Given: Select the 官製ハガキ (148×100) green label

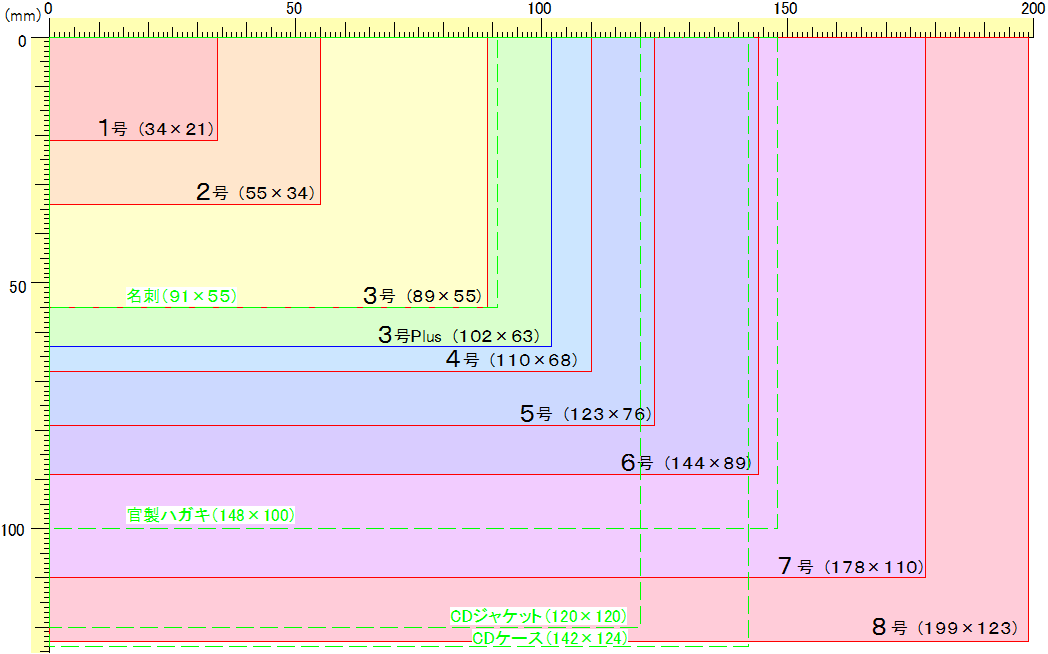Looking at the screenshot, I should point(210,515).
